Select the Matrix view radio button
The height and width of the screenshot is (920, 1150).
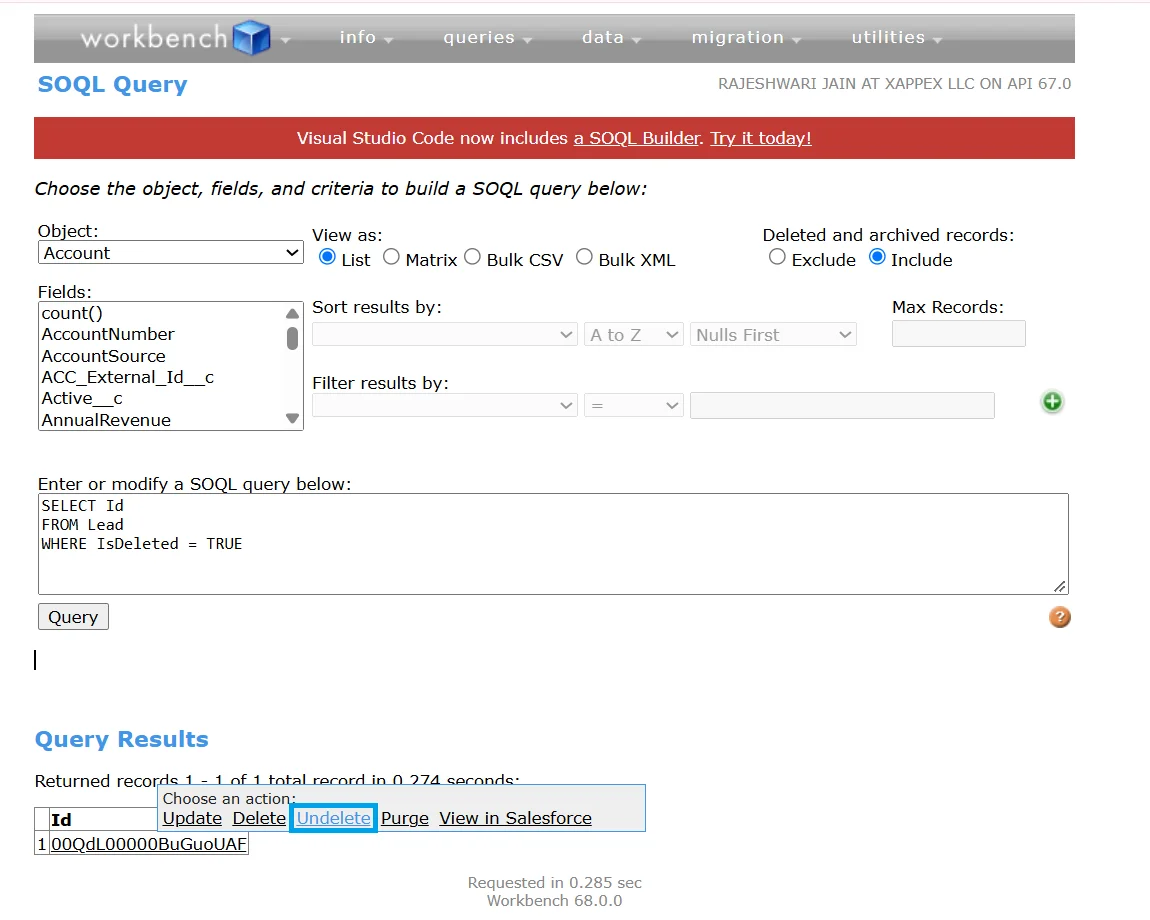coord(392,257)
